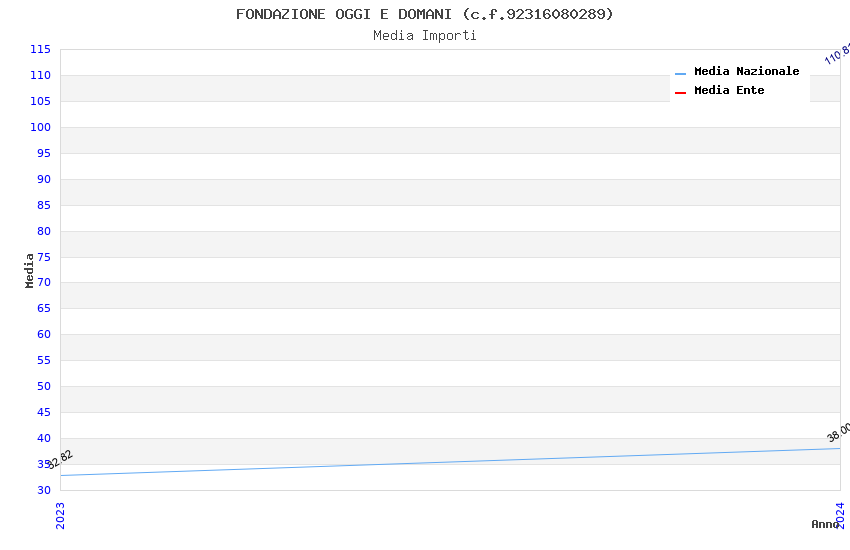Click the 85 y-axis tick label
850x550 pixels.
coord(44,205)
